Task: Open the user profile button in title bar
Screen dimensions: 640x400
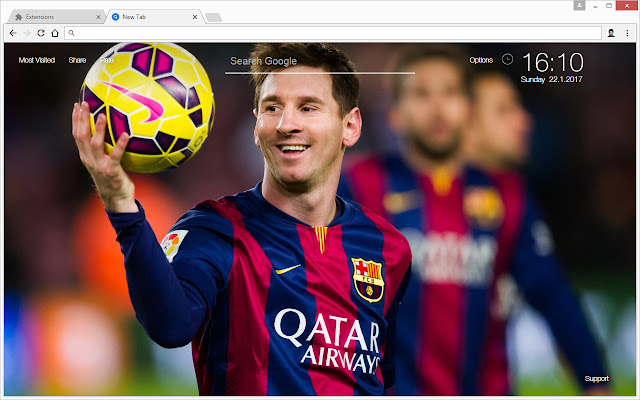Action: 579,5
